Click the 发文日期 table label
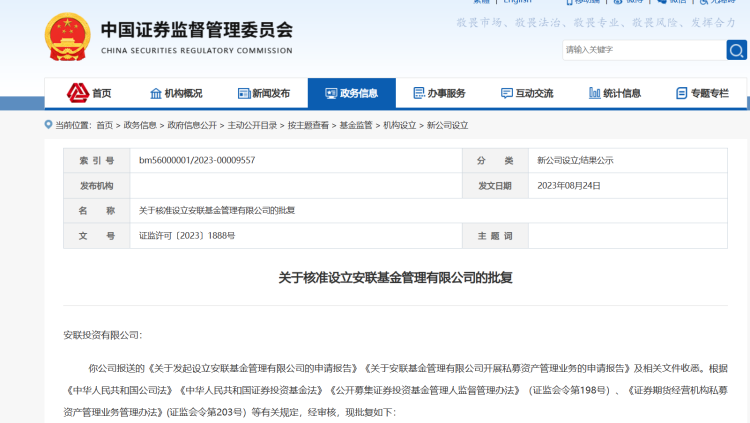 pos(495,186)
